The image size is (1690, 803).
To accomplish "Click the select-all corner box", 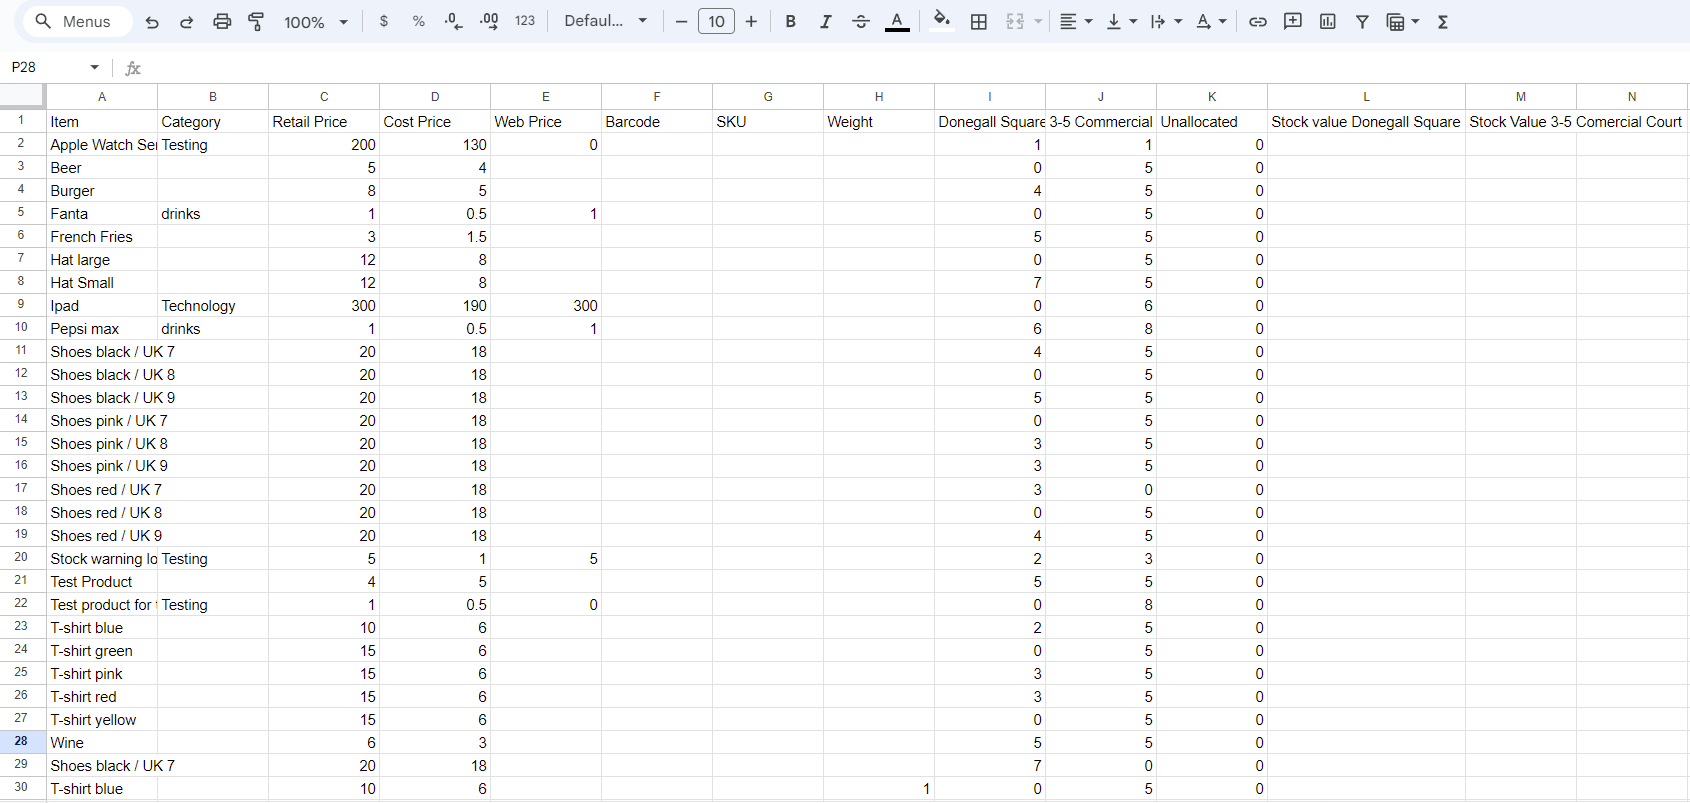I will click(22, 96).
